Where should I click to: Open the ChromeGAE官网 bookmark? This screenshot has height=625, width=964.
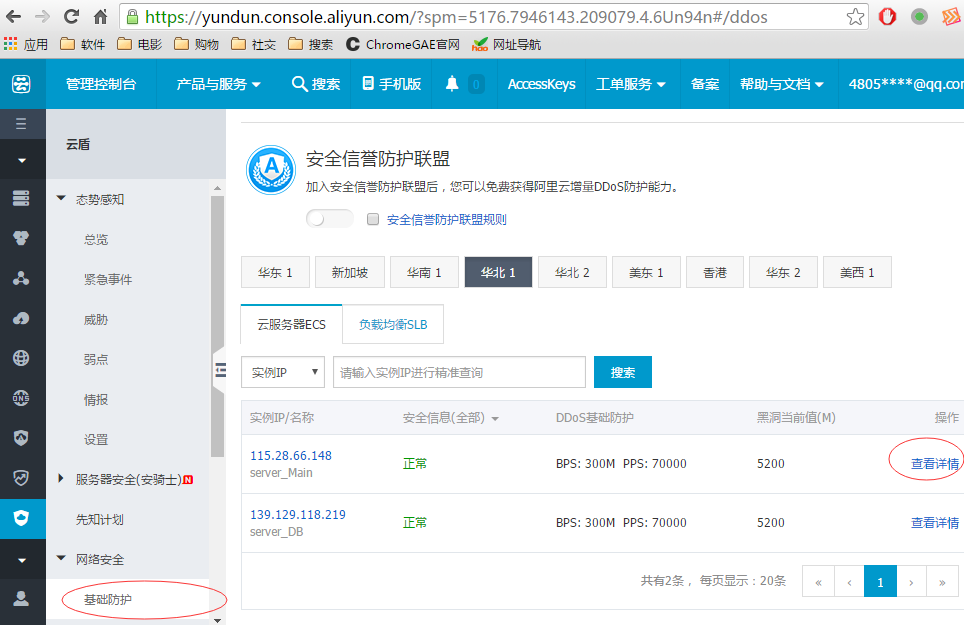pyautogui.click(x=403, y=44)
